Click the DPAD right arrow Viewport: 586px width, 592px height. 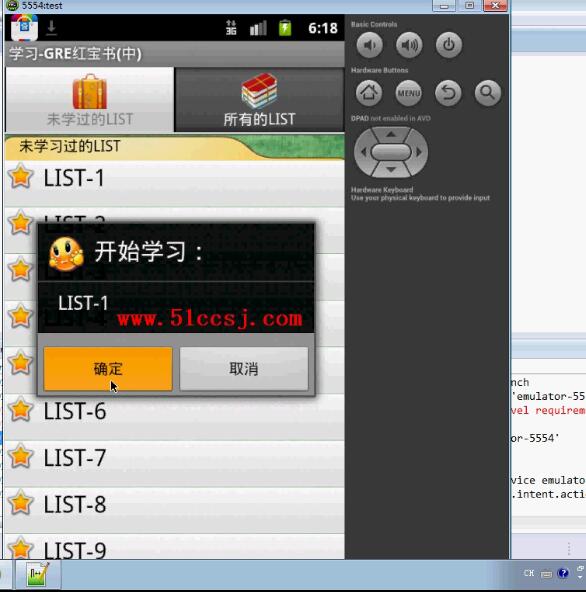(x=418, y=152)
